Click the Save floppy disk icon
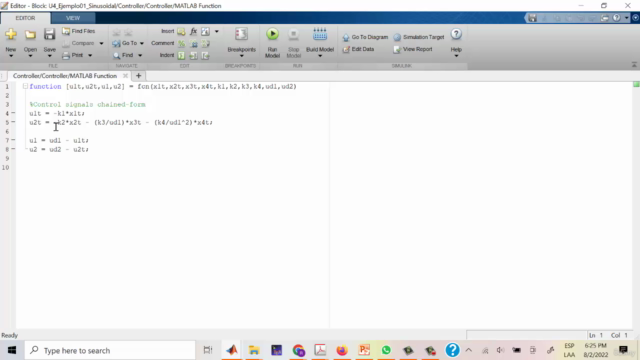The height and width of the screenshot is (360, 640). (x=49, y=34)
